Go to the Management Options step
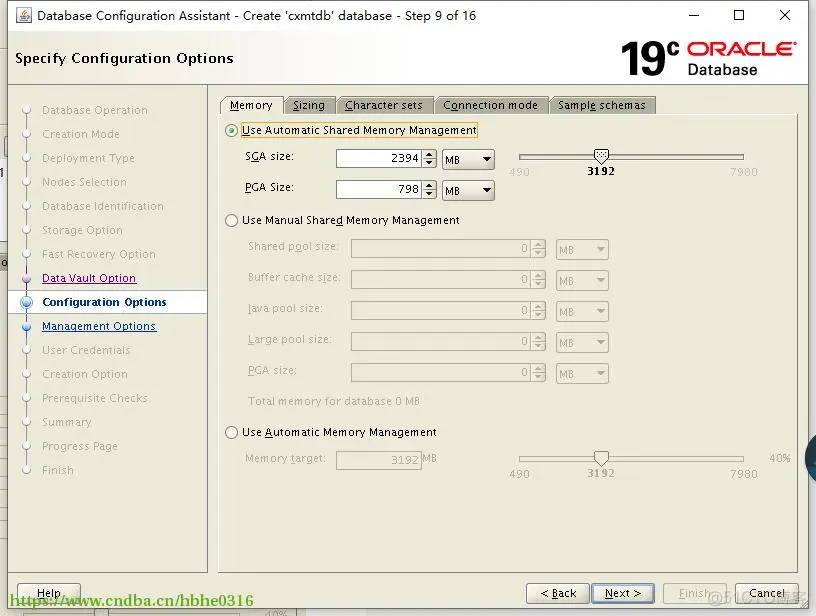This screenshot has width=816, height=616. 99,326
